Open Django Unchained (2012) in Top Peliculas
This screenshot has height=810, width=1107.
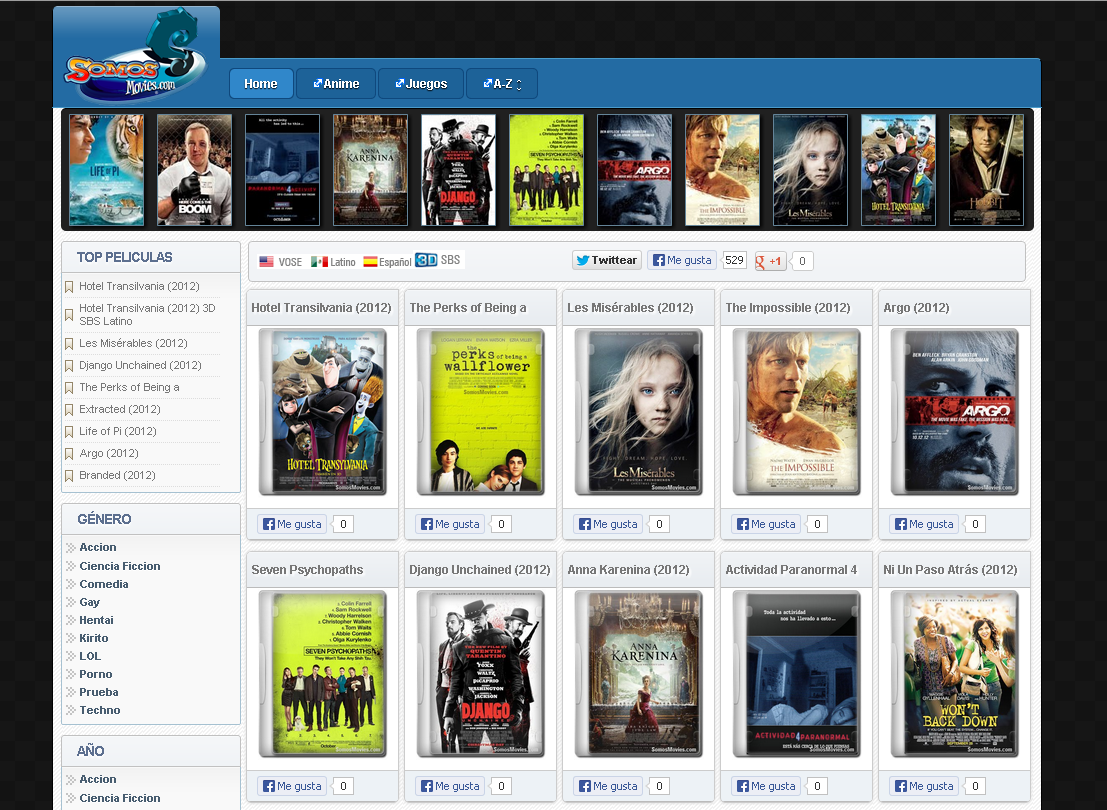coord(140,365)
